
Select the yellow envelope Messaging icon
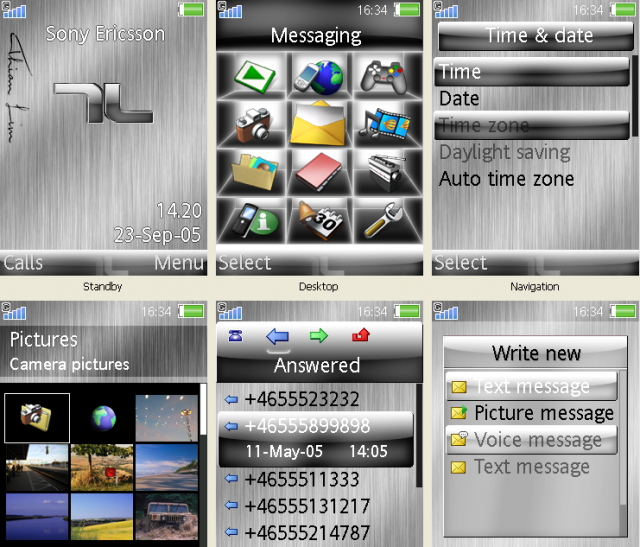pos(318,124)
